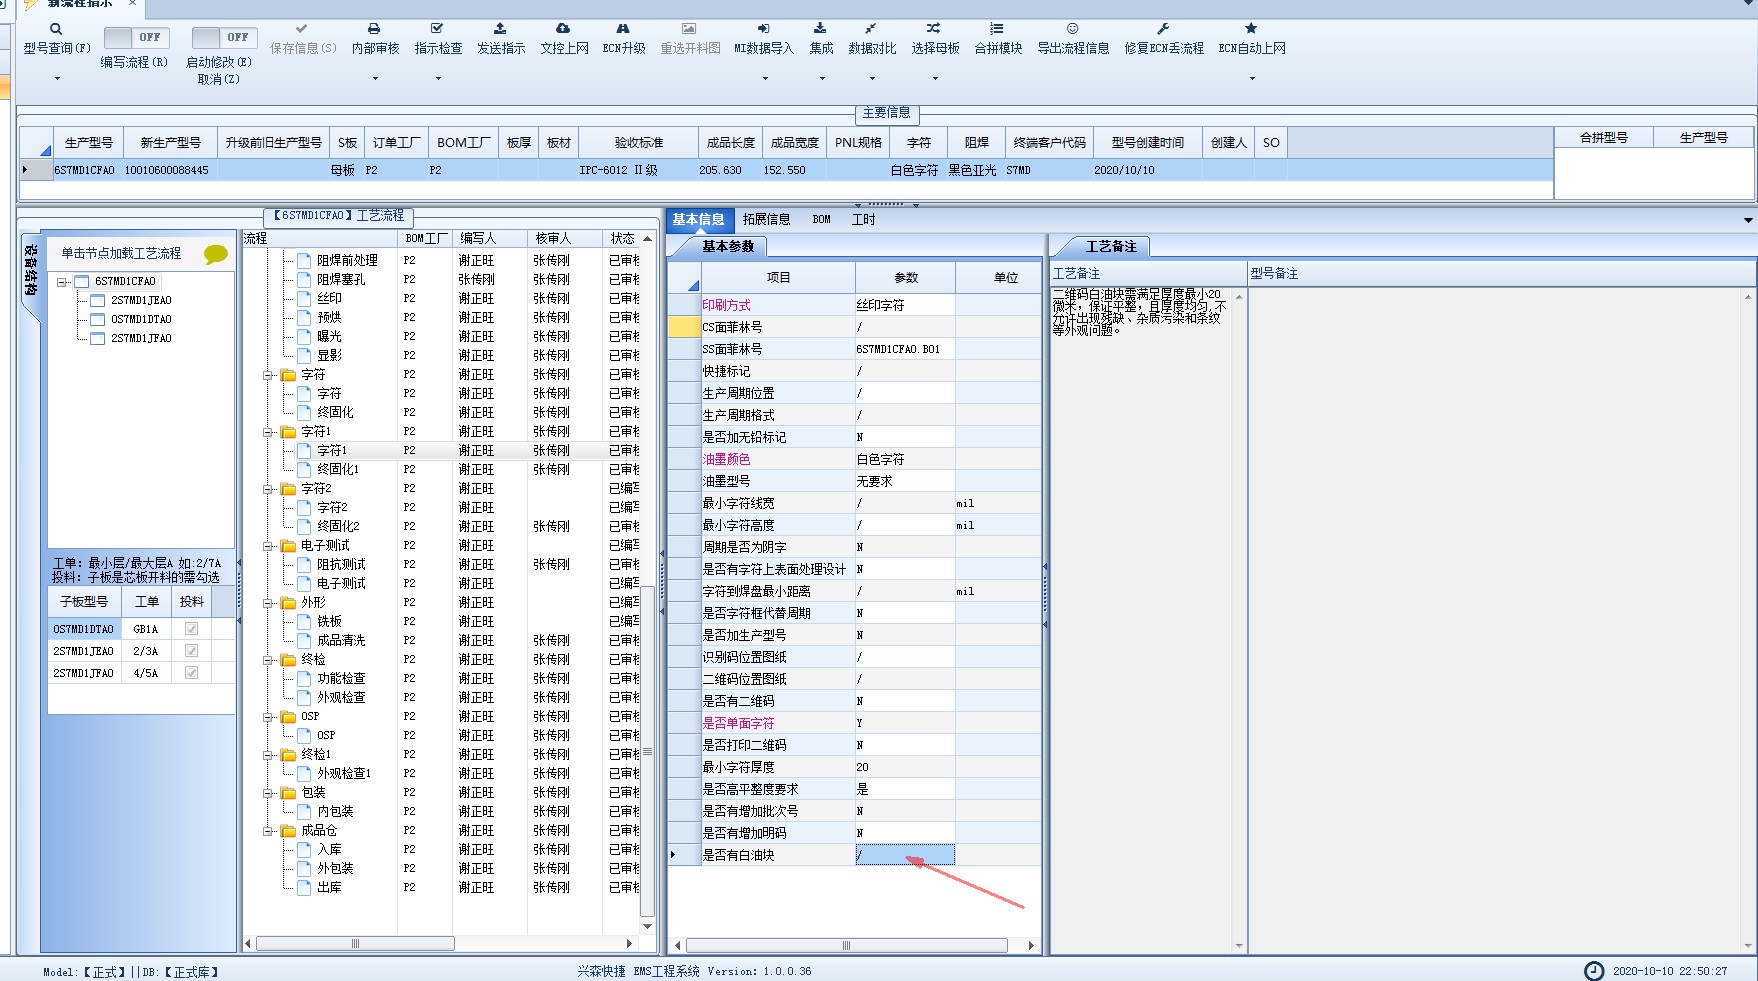Click the yellow speech bubble icon
The image size is (1758, 981).
coord(215,254)
